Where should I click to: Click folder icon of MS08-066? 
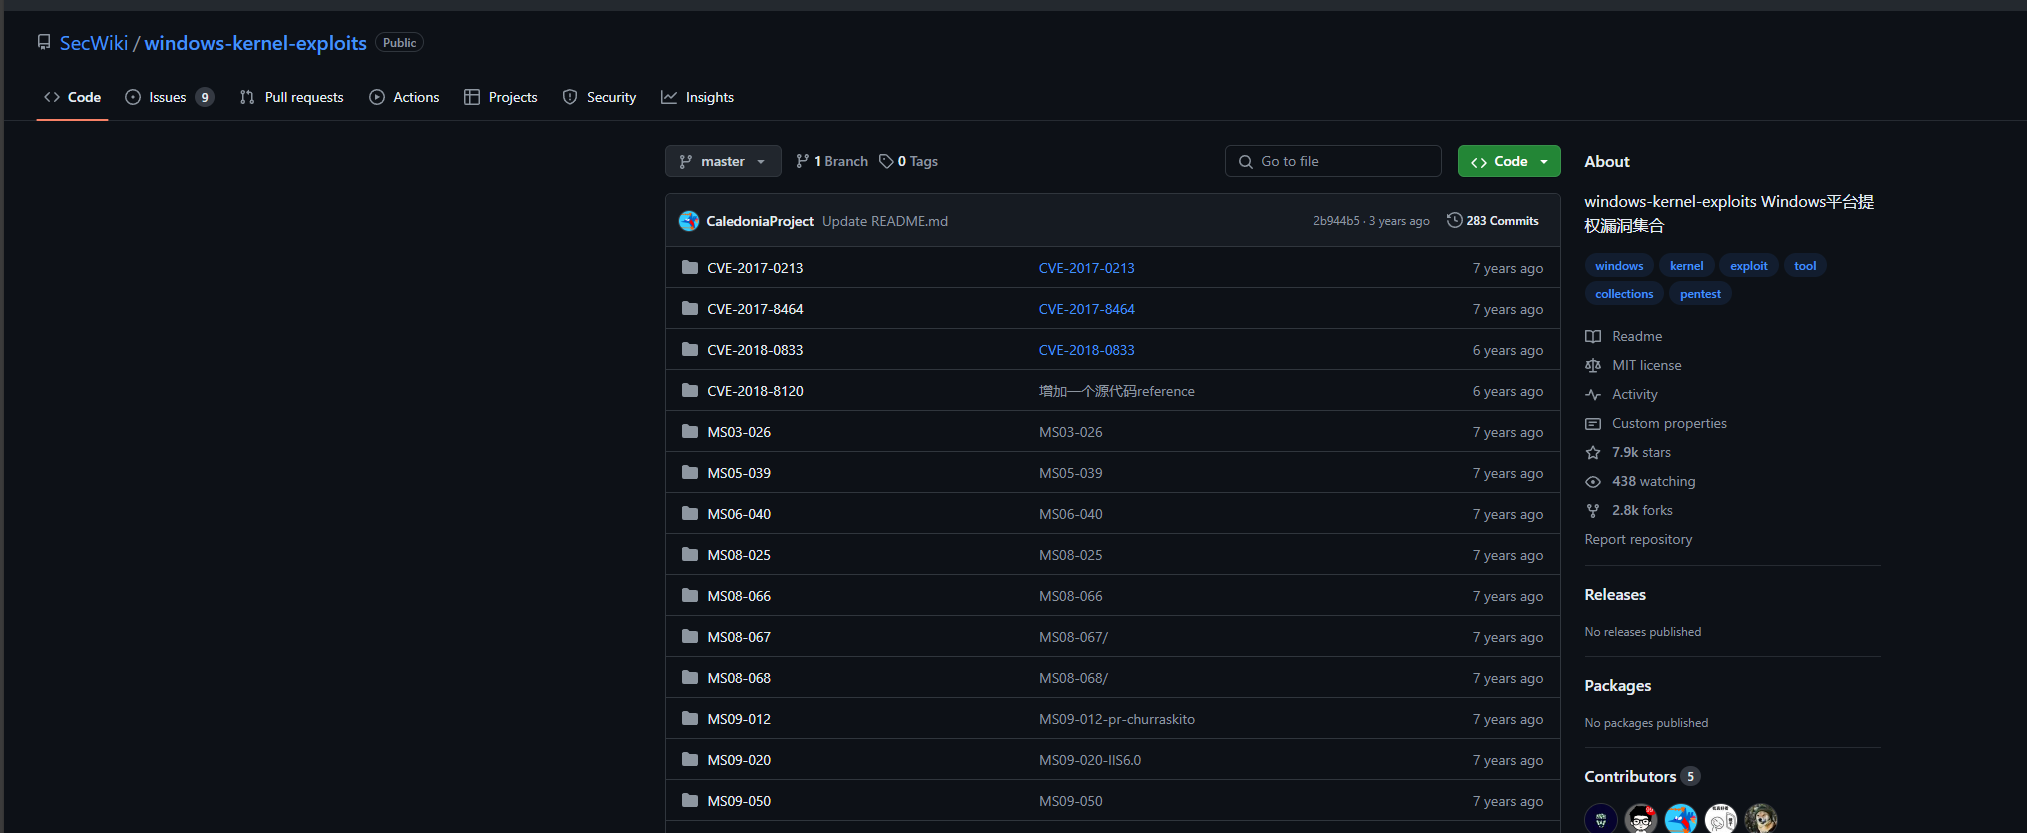pos(690,595)
